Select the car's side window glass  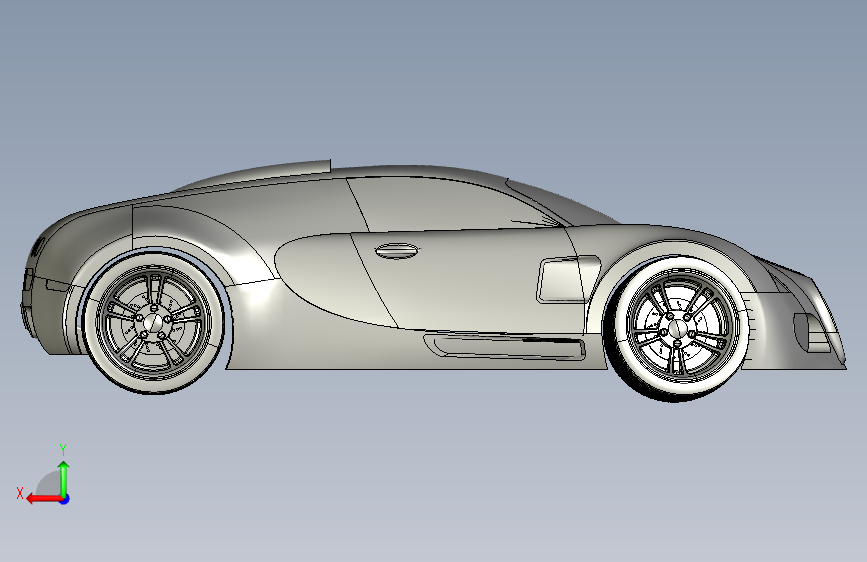pyautogui.click(x=451, y=203)
